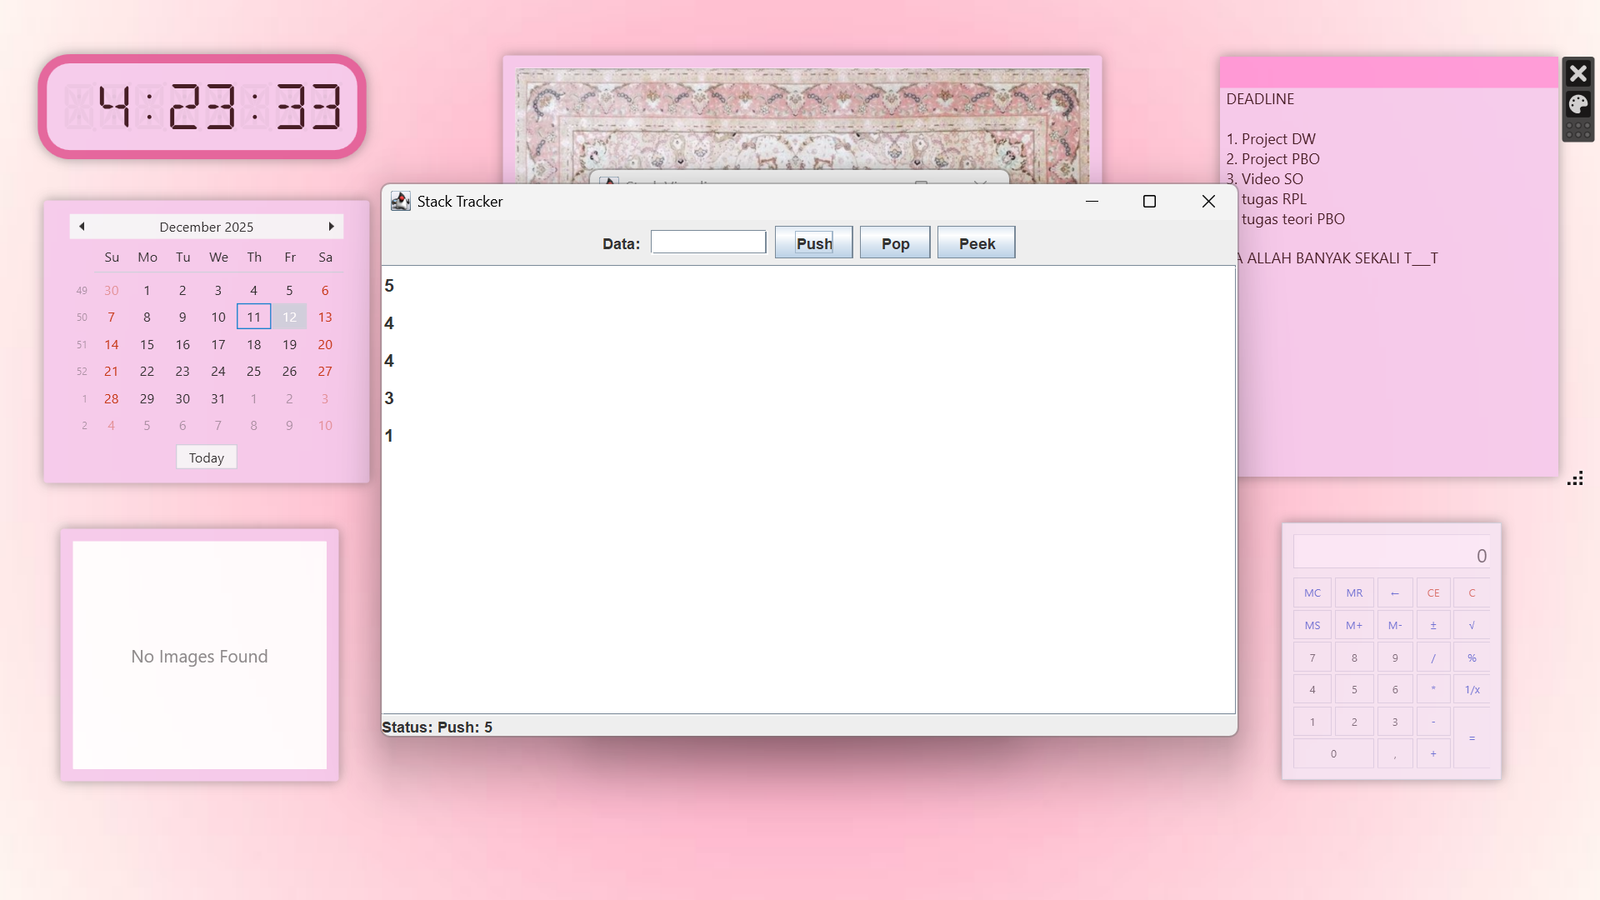Click the calculator equals key
Viewport: 1600px width, 900px height.
(1471, 738)
